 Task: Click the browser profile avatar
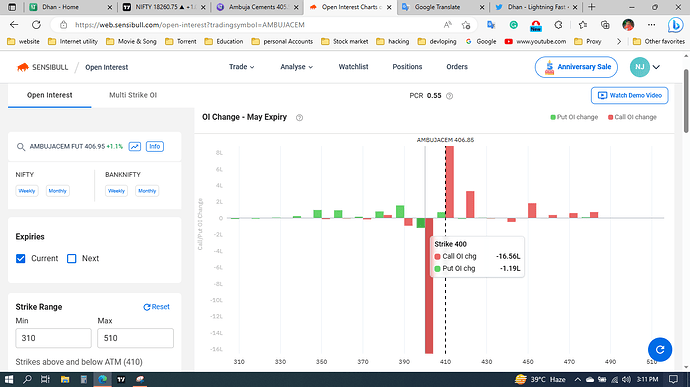coord(628,25)
